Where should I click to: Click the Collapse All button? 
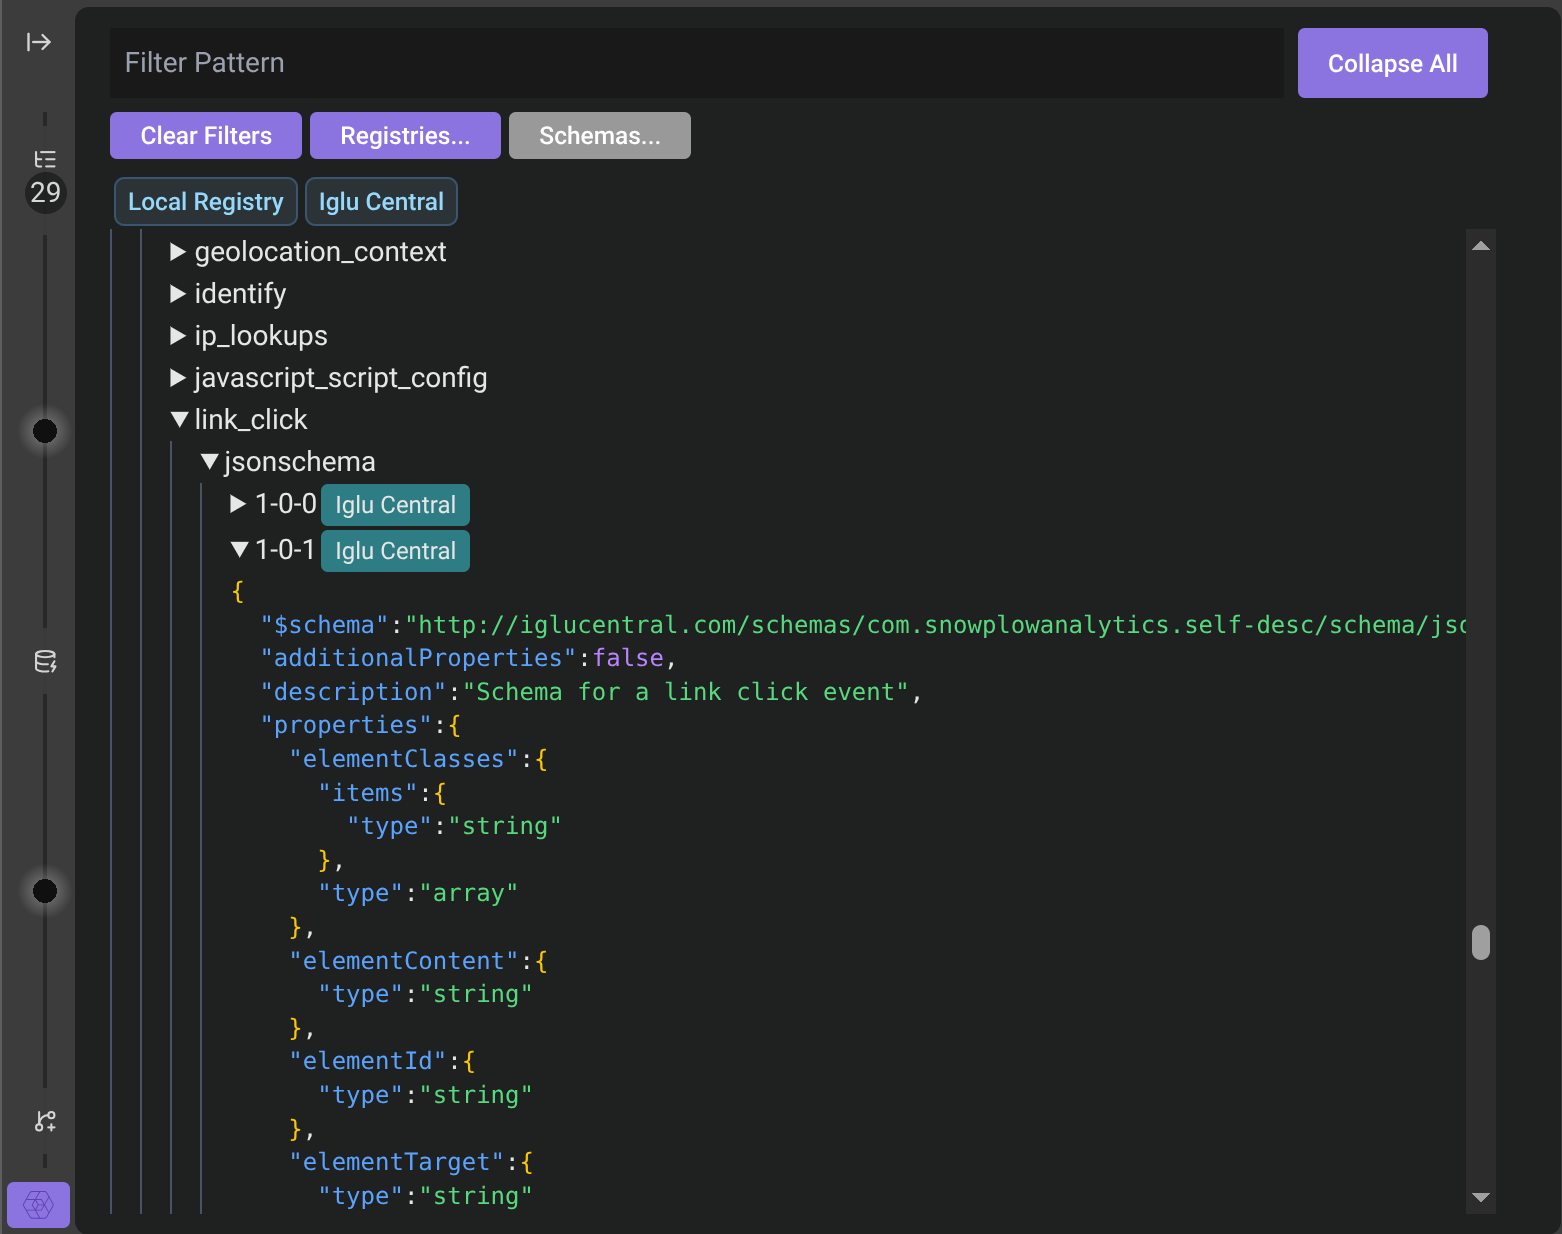[x=1392, y=63]
